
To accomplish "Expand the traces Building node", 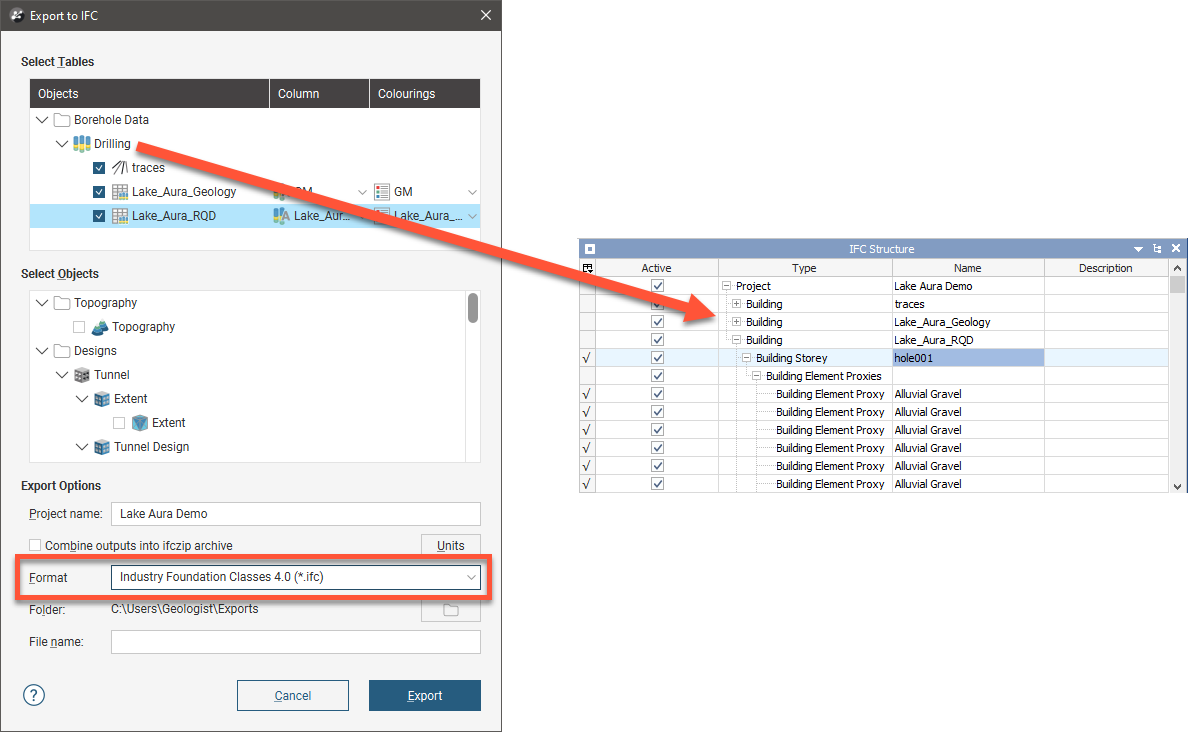I will [x=737, y=304].
